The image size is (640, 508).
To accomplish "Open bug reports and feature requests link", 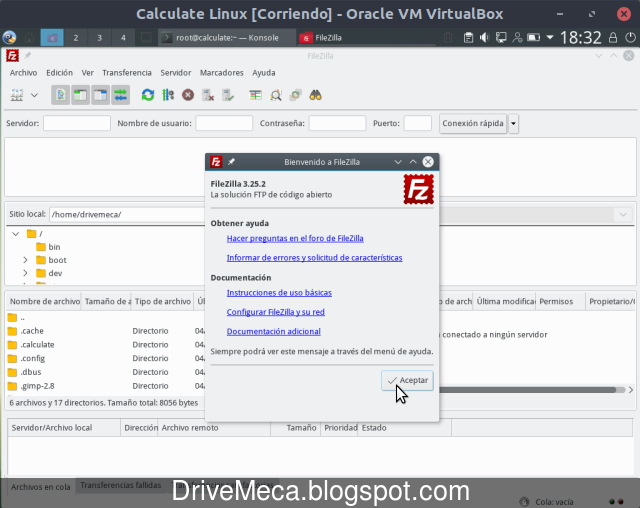I will click(314, 258).
